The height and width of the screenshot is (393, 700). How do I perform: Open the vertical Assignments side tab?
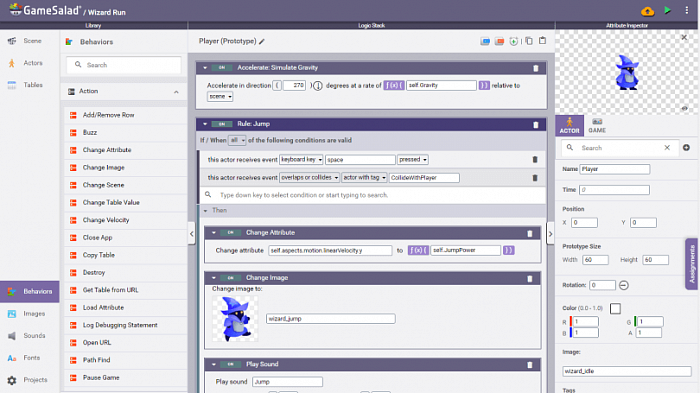point(692,264)
